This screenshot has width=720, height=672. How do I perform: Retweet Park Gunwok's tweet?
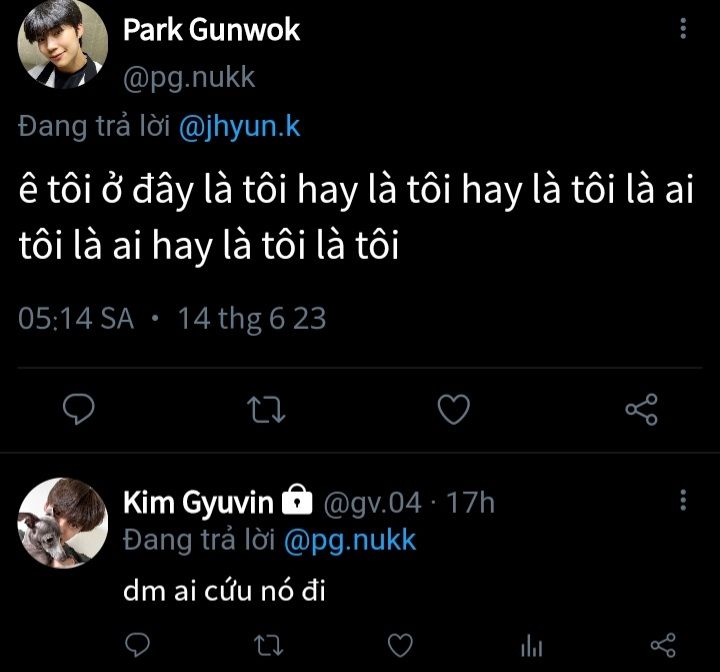coord(267,408)
